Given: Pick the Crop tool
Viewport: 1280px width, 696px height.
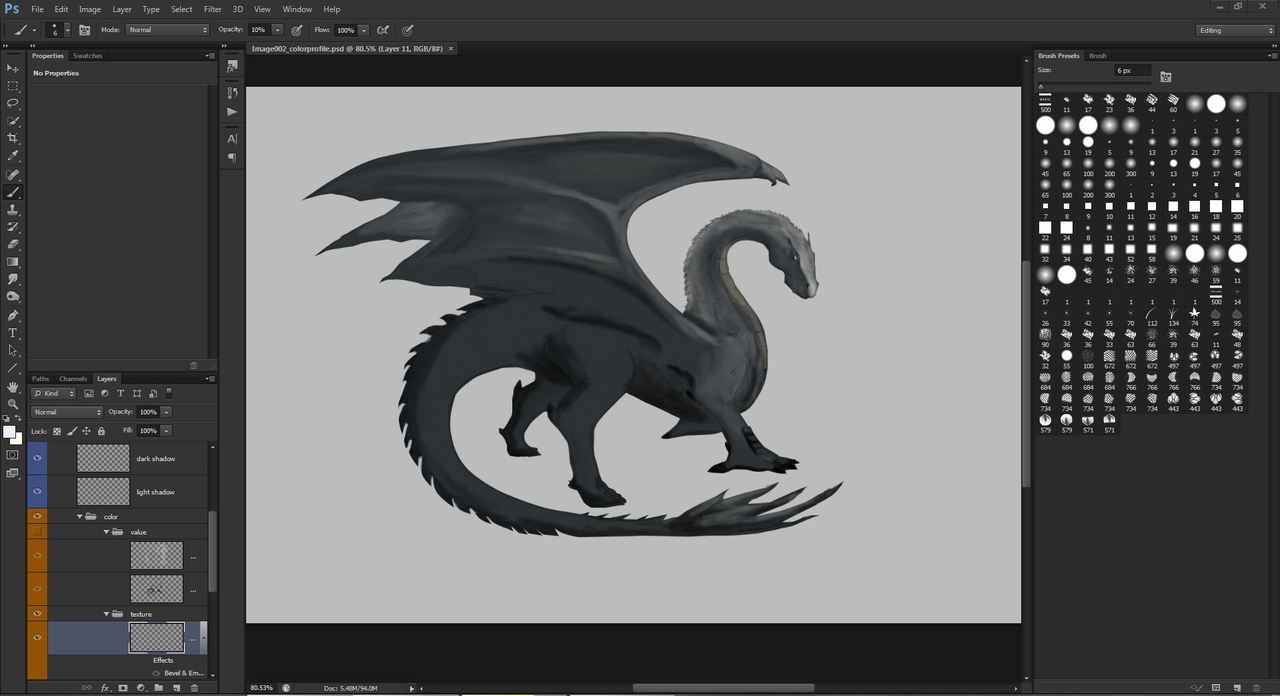Looking at the screenshot, I should coord(13,138).
